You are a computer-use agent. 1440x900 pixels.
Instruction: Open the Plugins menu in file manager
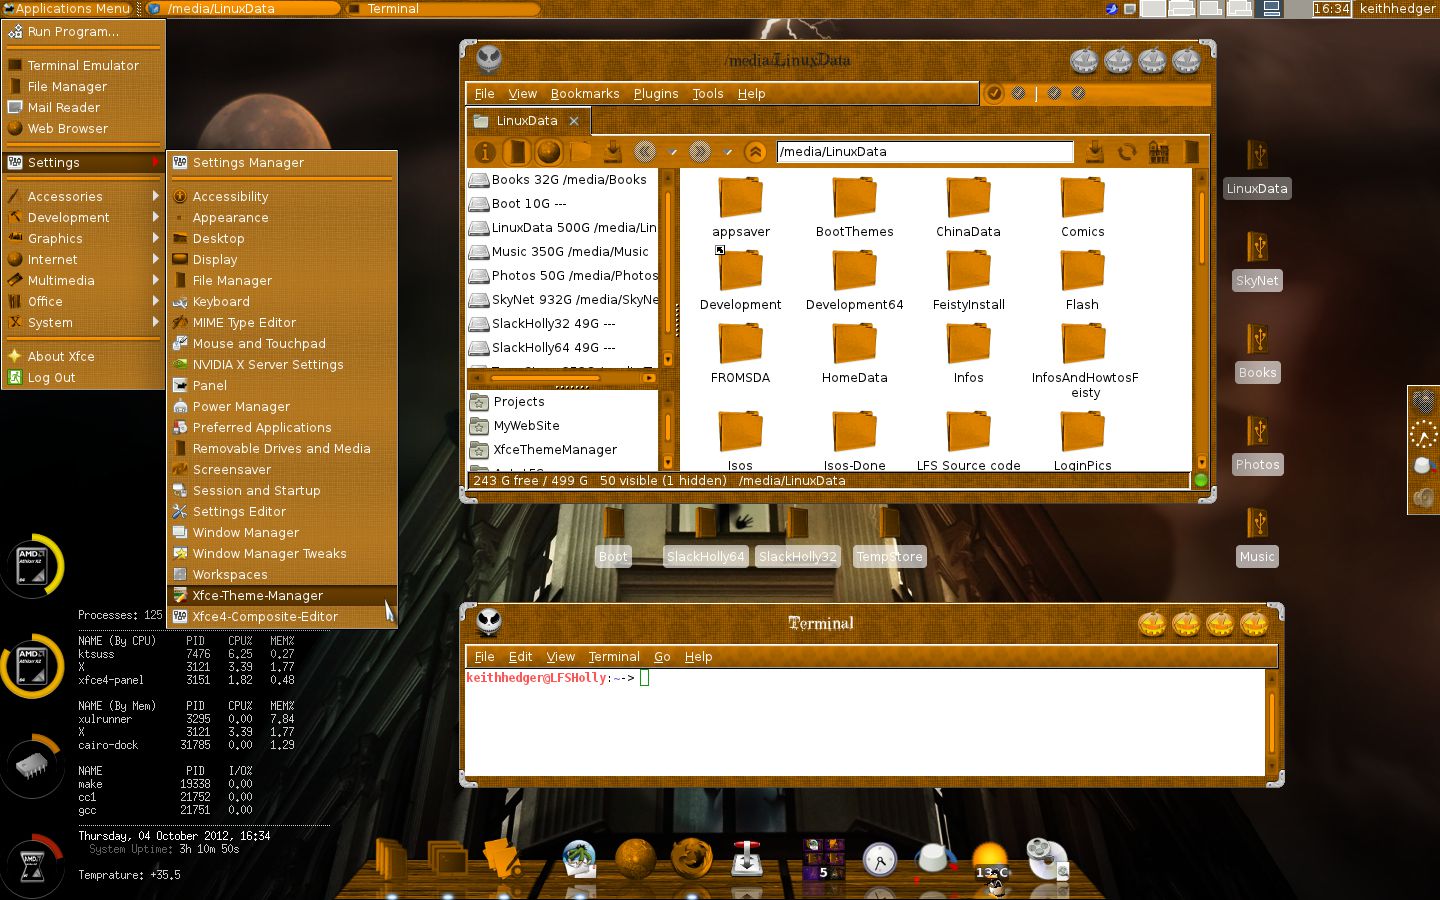point(656,93)
